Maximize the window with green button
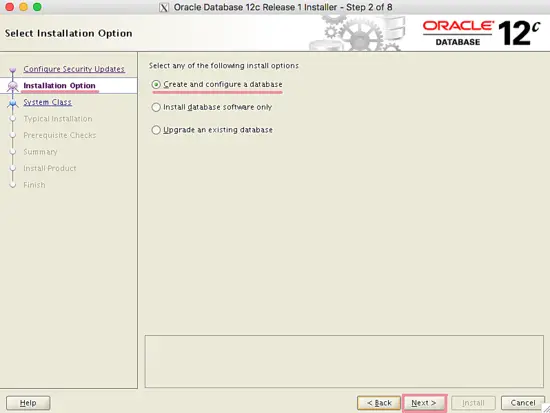Image resolution: width=550 pixels, height=413 pixels. click(37, 7)
